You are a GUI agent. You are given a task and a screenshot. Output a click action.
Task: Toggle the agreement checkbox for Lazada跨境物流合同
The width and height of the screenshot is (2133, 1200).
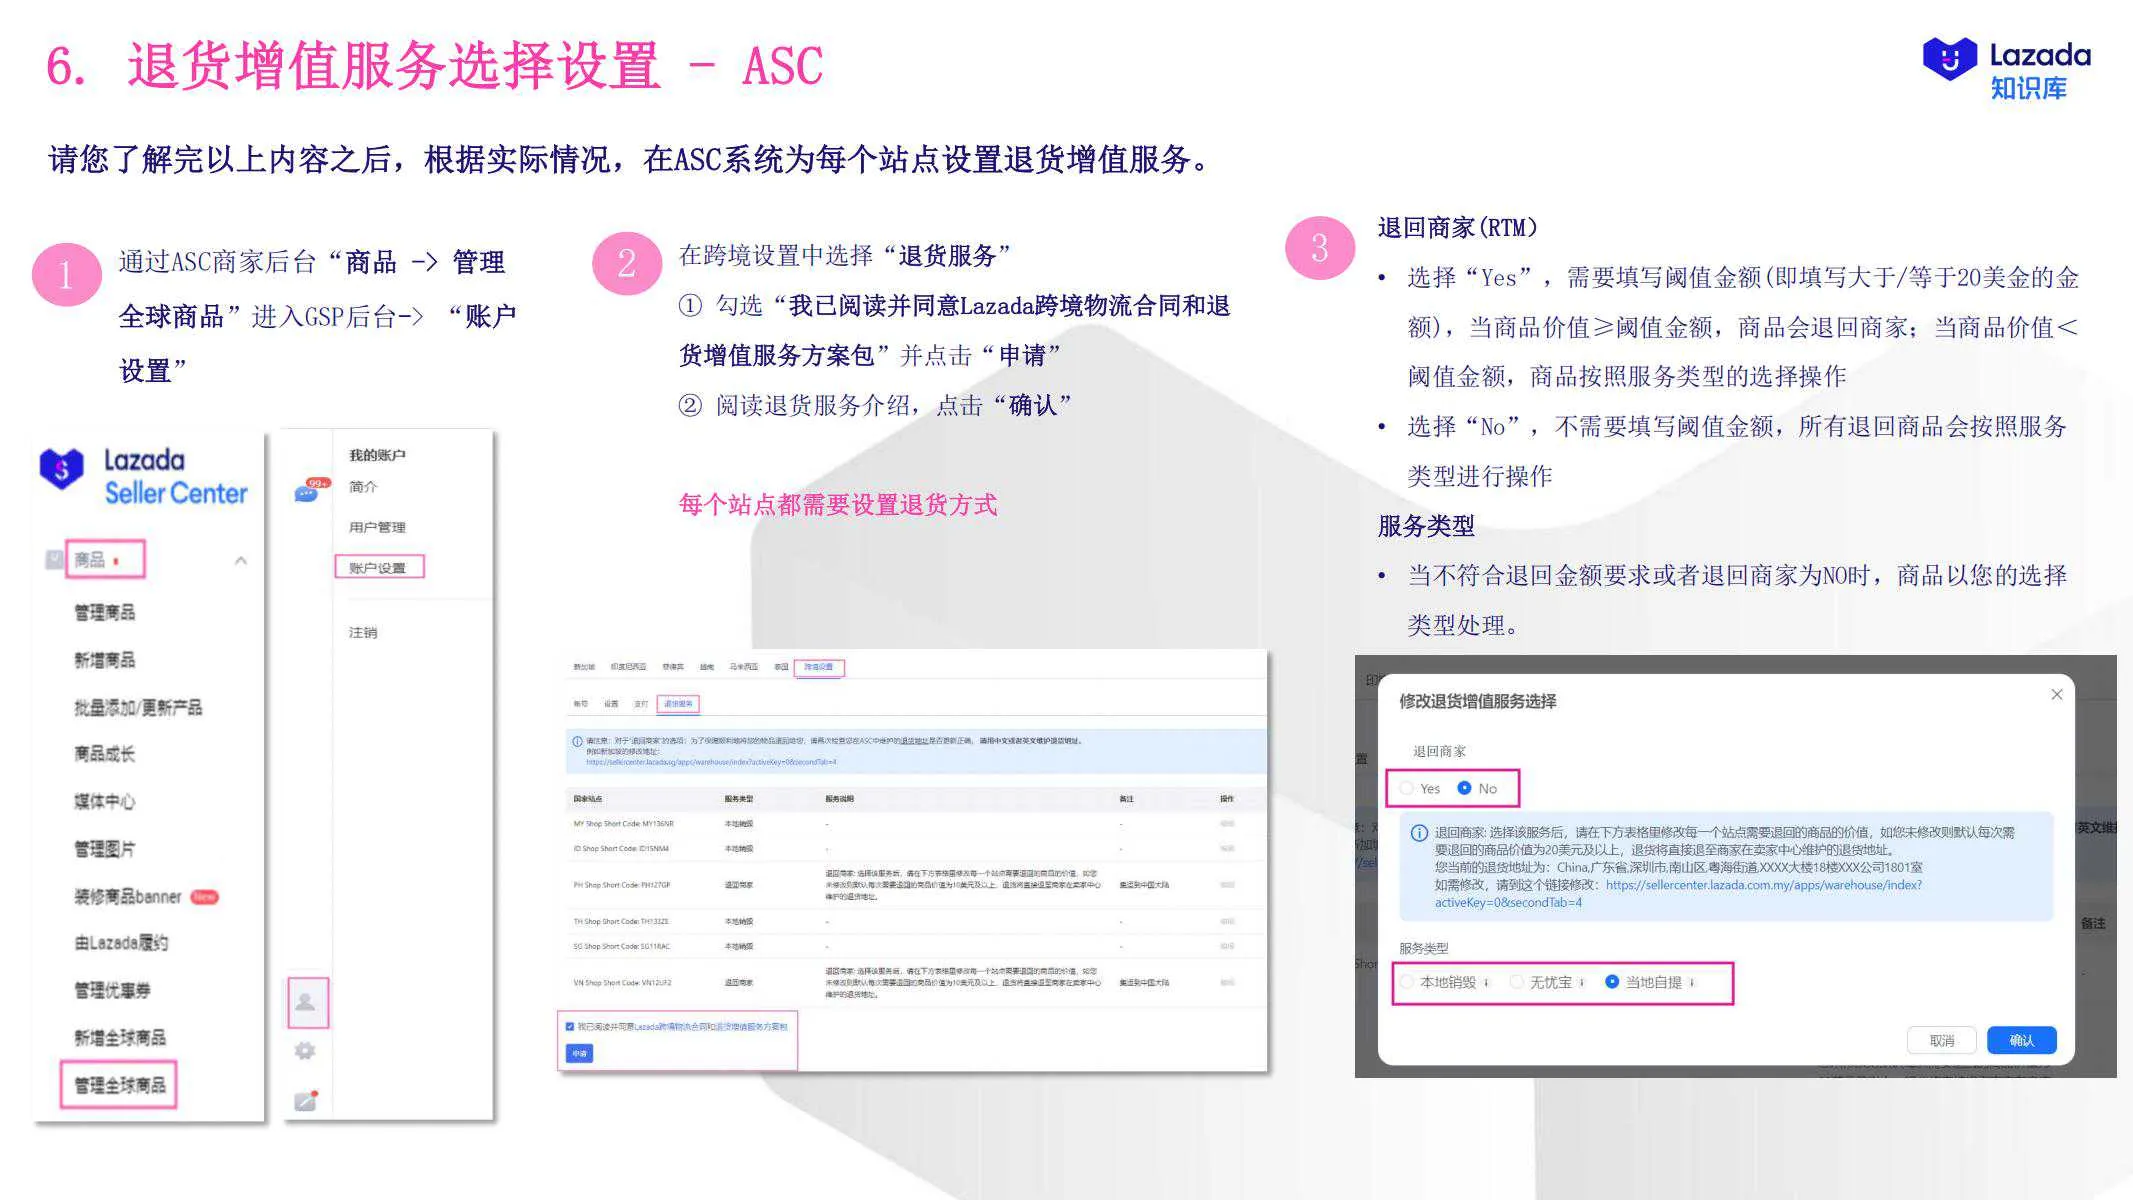570,1026
